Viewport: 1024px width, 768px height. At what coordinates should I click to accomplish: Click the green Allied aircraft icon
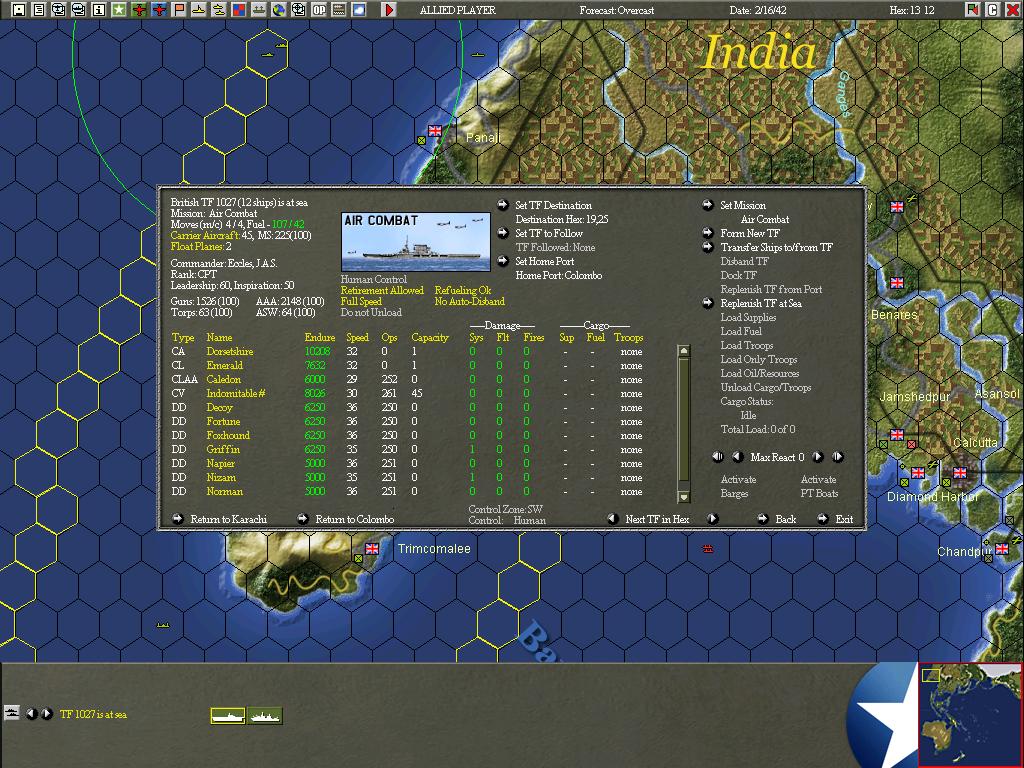[137, 10]
